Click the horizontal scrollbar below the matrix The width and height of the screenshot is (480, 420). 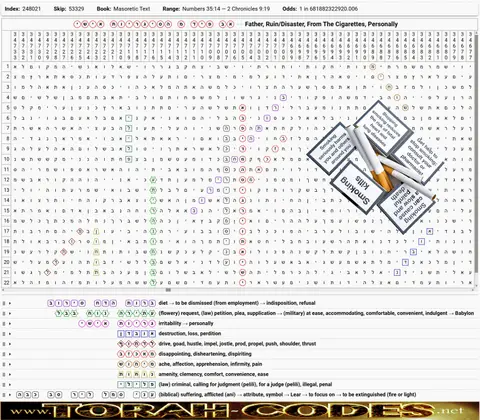(237, 290)
